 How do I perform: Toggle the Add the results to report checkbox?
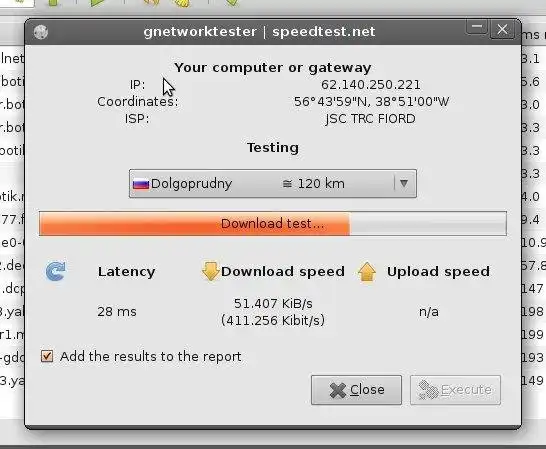pos(47,356)
